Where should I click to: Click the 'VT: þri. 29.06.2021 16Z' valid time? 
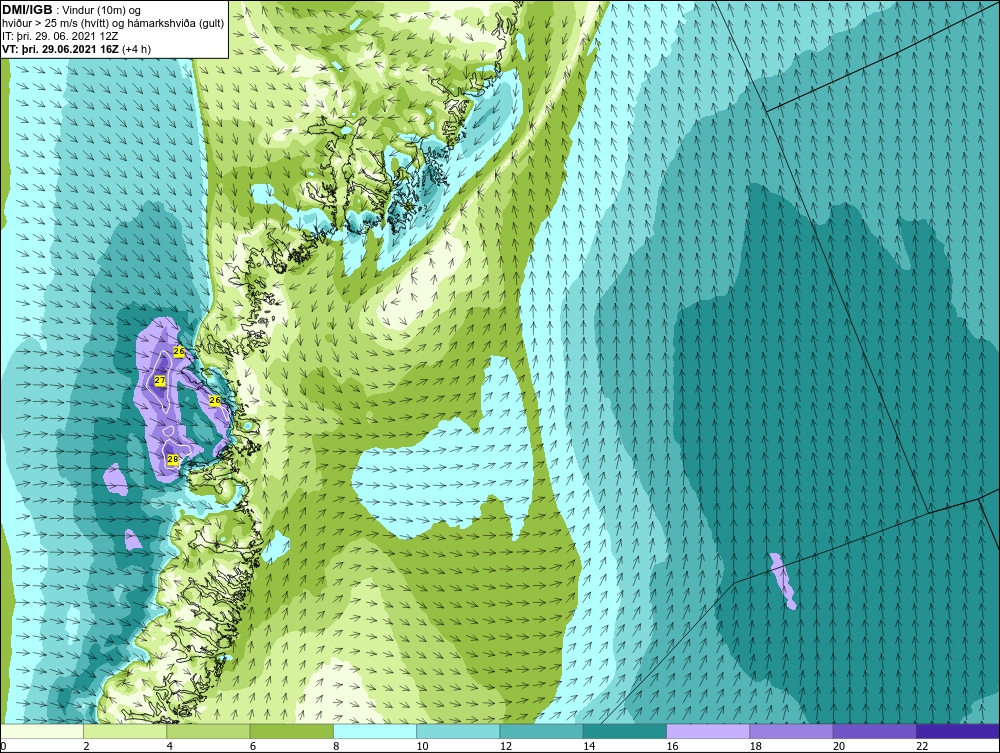[60, 48]
